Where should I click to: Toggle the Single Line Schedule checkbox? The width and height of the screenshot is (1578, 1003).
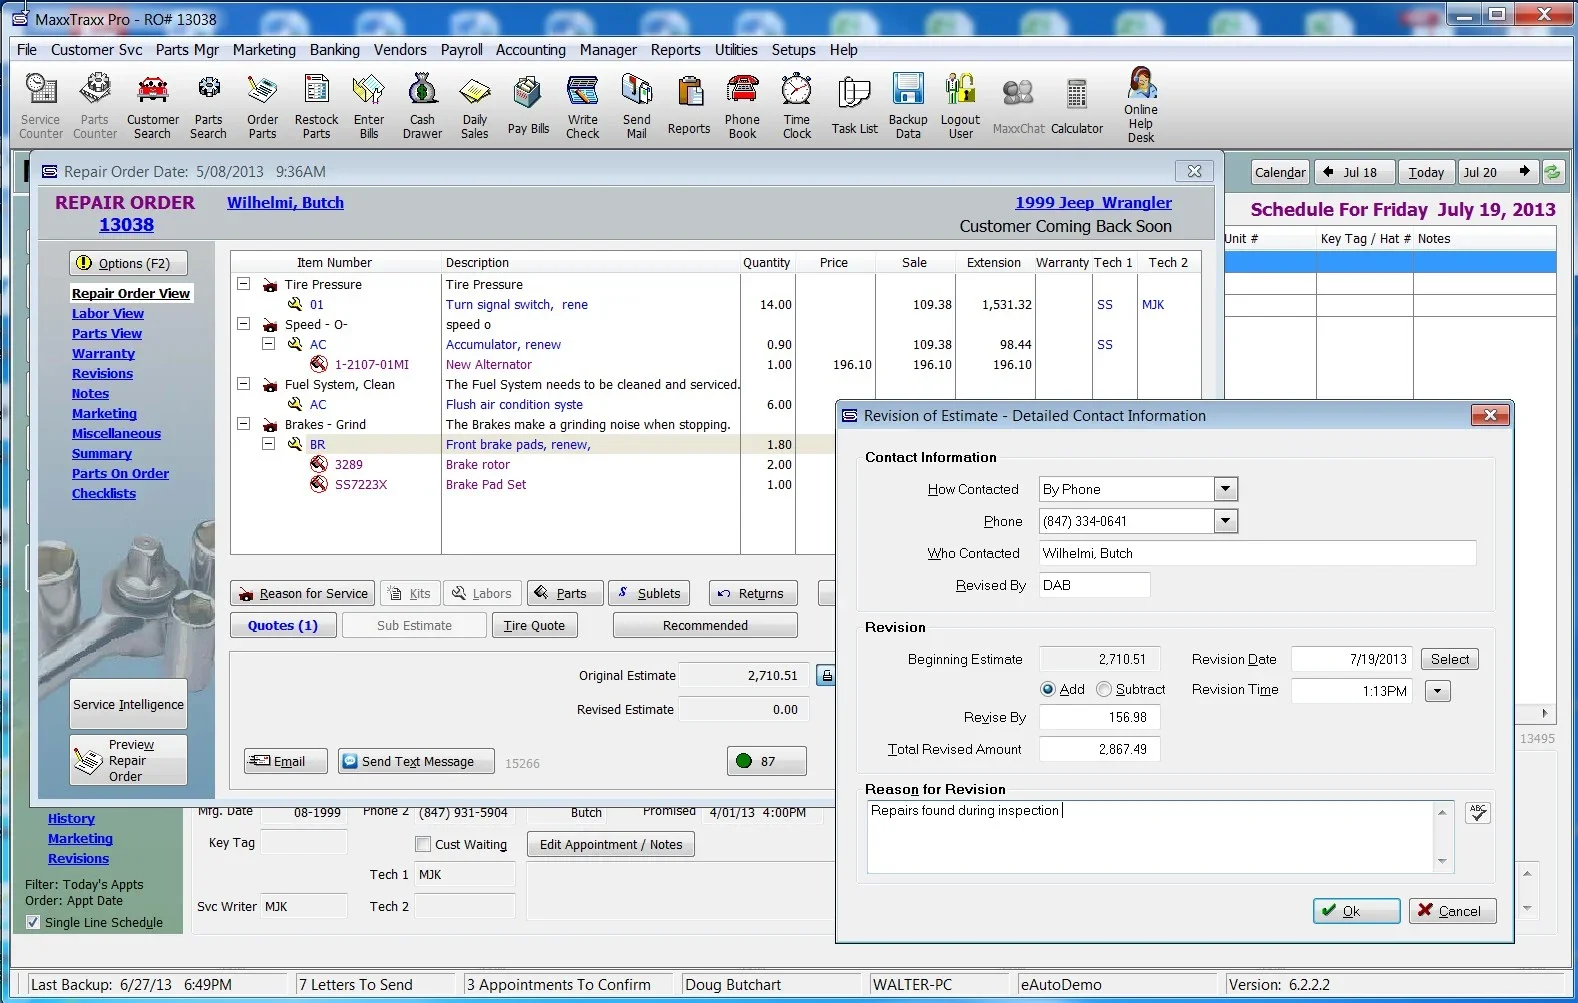[33, 922]
